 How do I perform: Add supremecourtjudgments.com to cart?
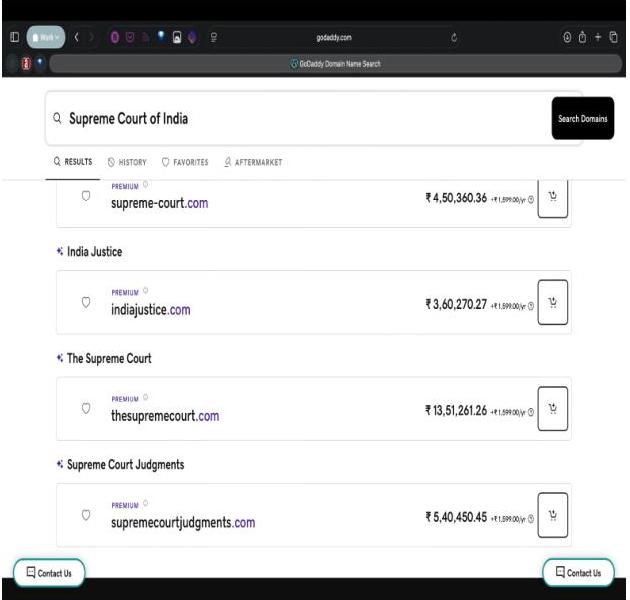[553, 515]
